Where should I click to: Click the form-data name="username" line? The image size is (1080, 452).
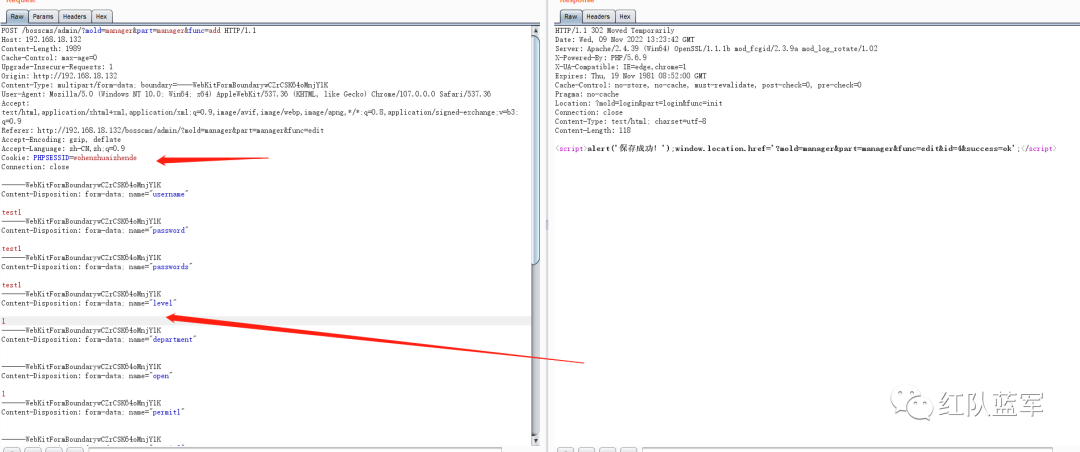[95, 194]
